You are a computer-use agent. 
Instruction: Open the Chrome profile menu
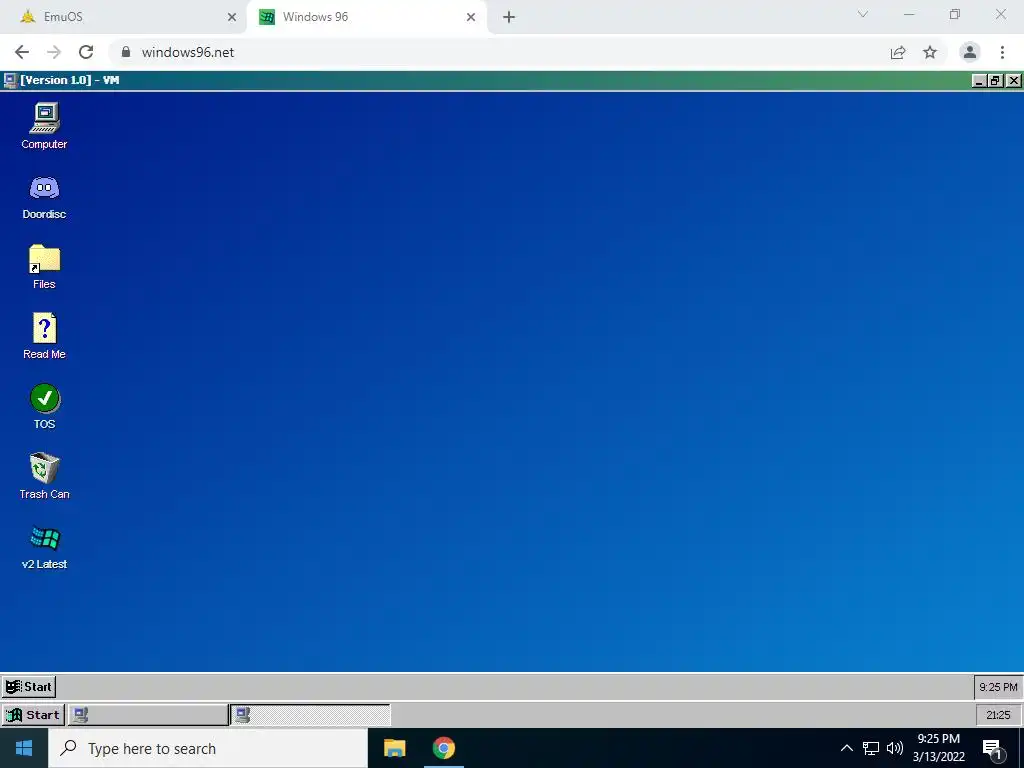[970, 52]
